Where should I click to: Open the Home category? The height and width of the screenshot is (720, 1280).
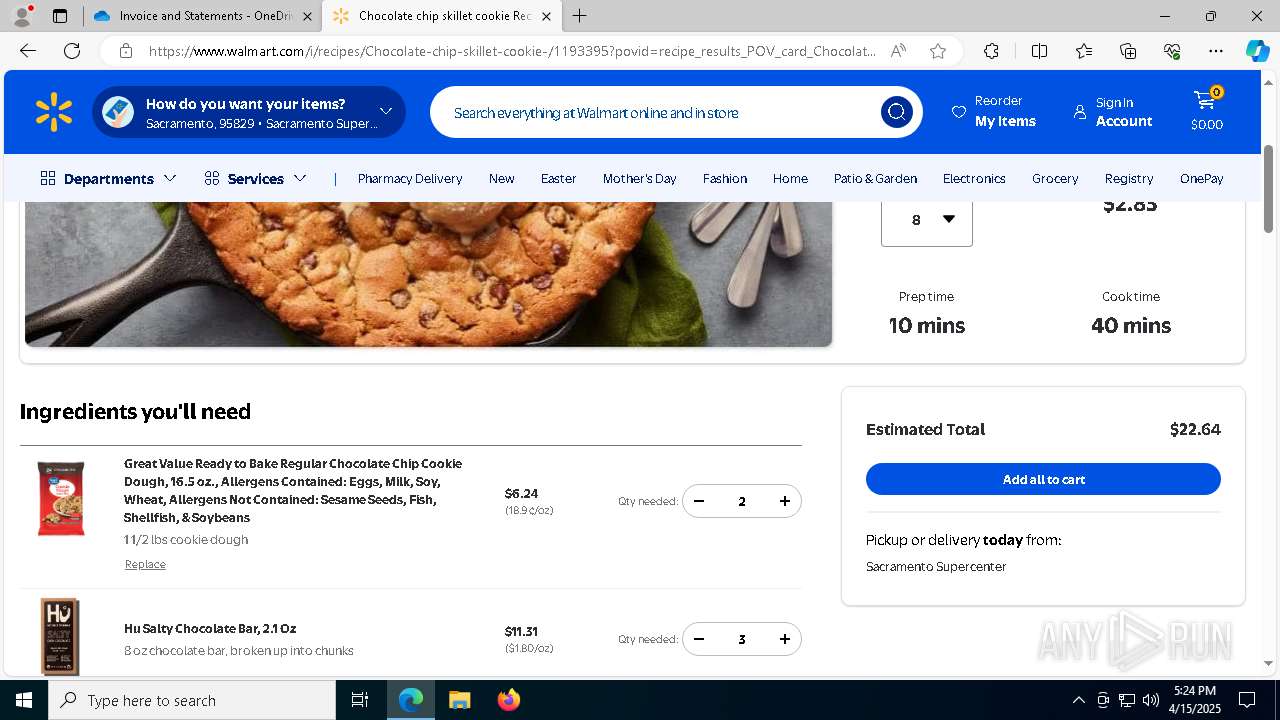(790, 178)
